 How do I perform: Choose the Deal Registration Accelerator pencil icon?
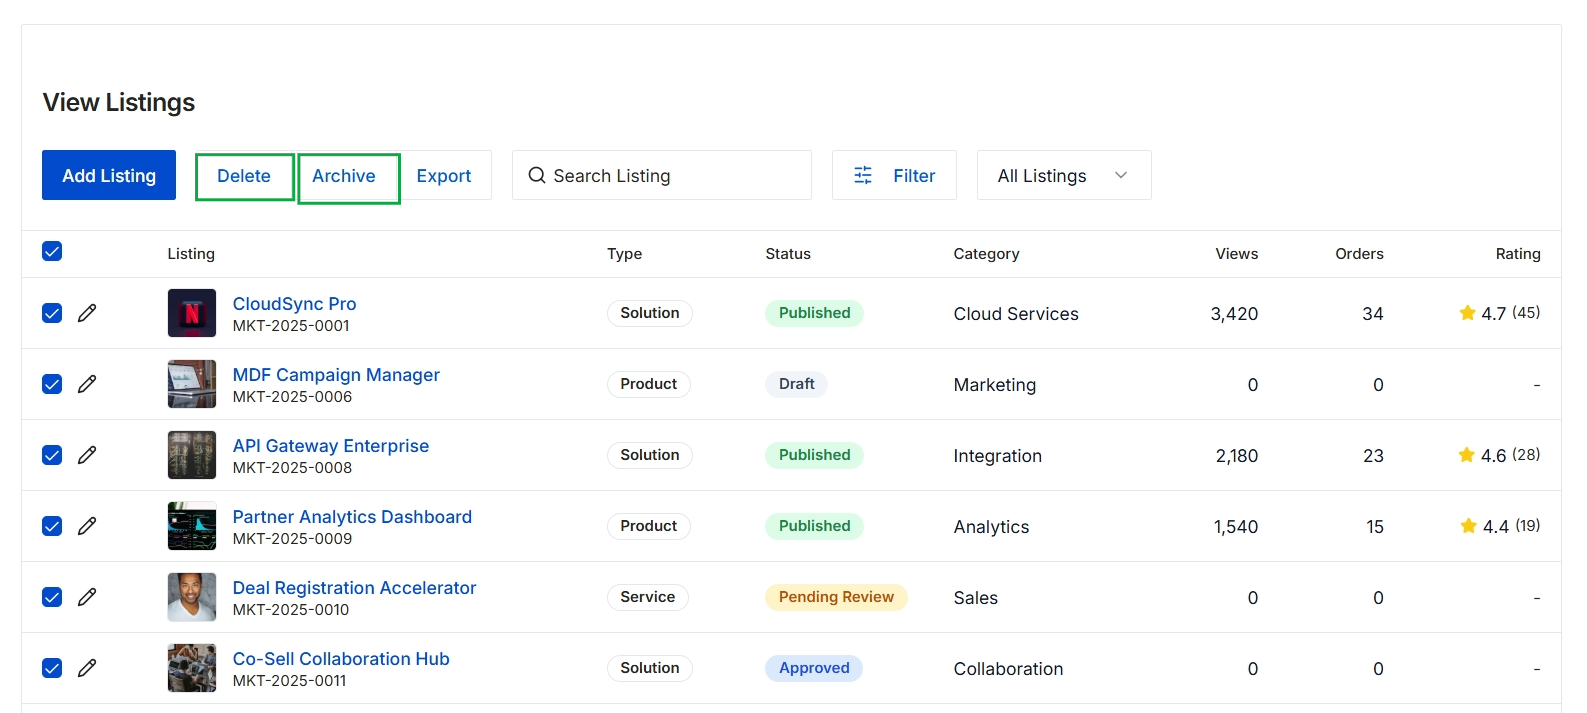click(x=87, y=597)
